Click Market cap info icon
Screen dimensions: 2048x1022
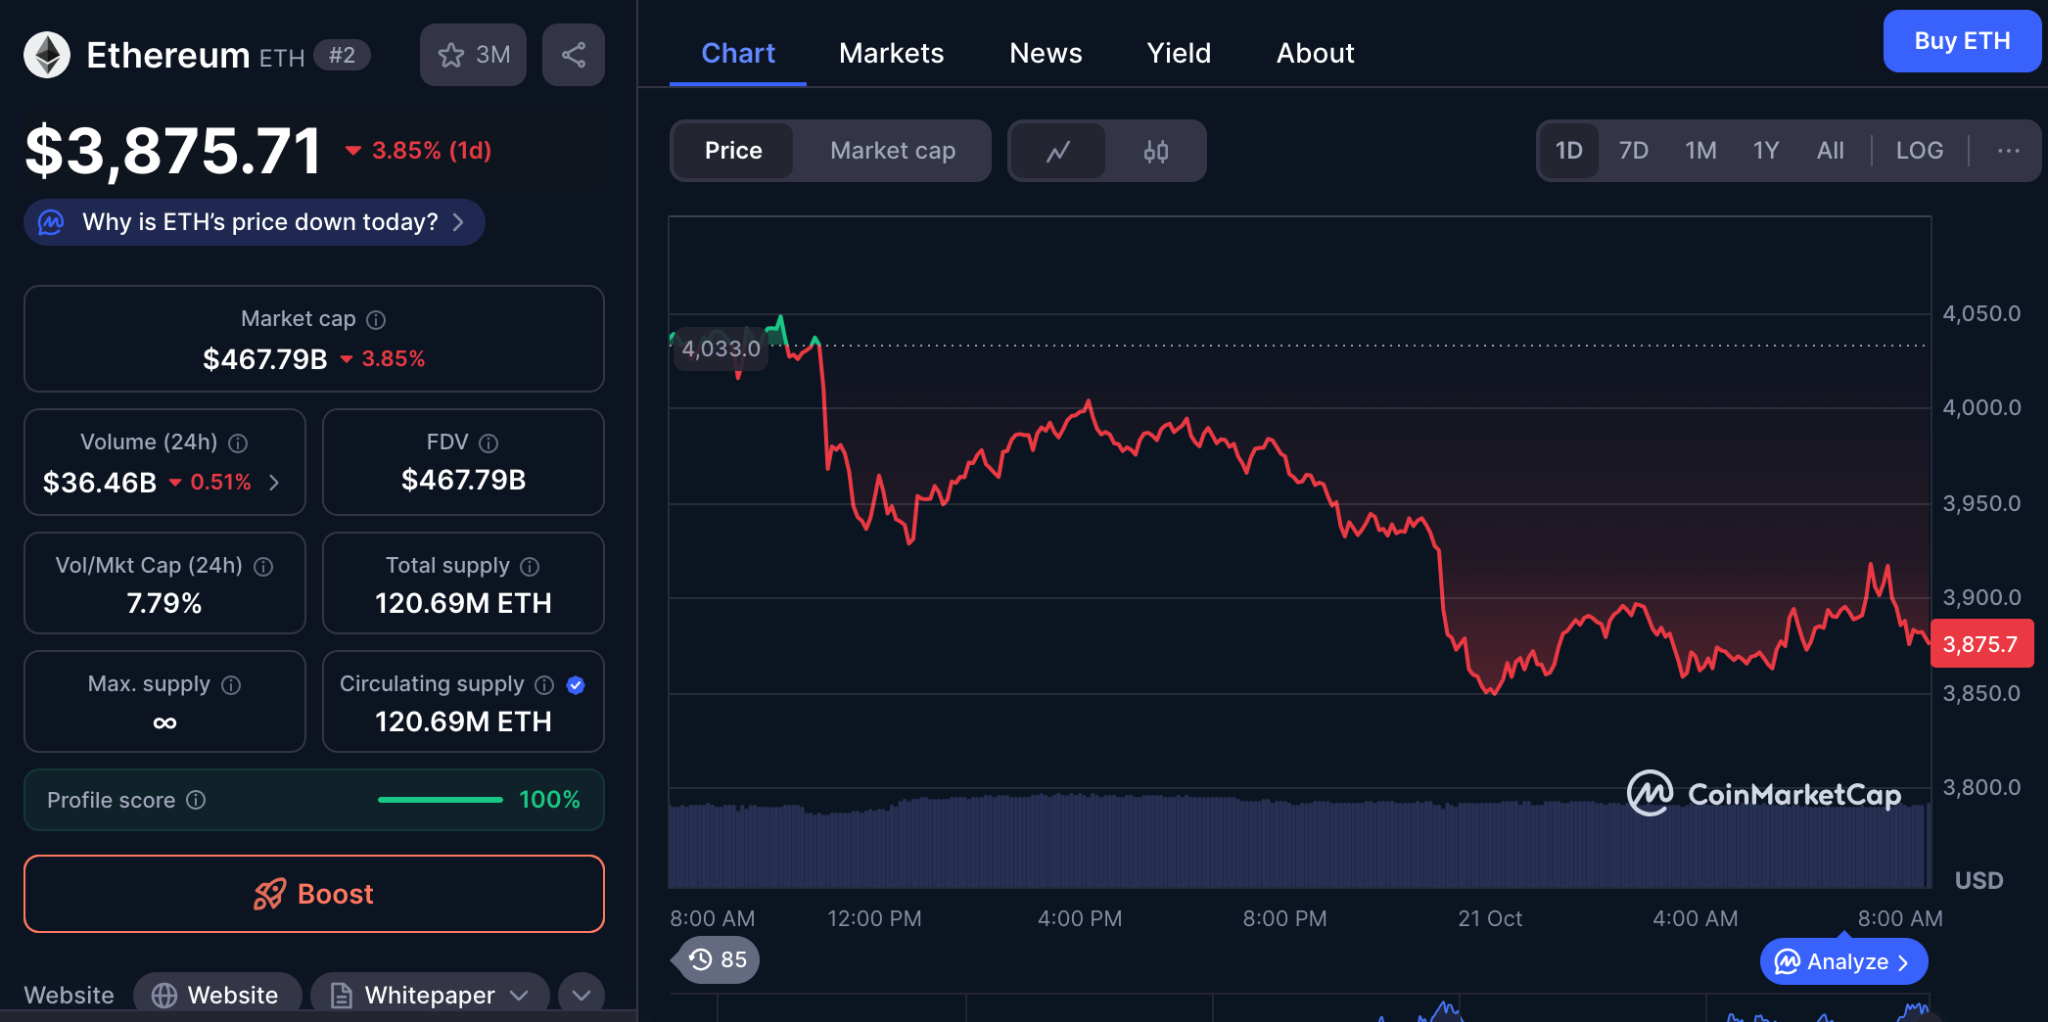pyautogui.click(x=376, y=320)
